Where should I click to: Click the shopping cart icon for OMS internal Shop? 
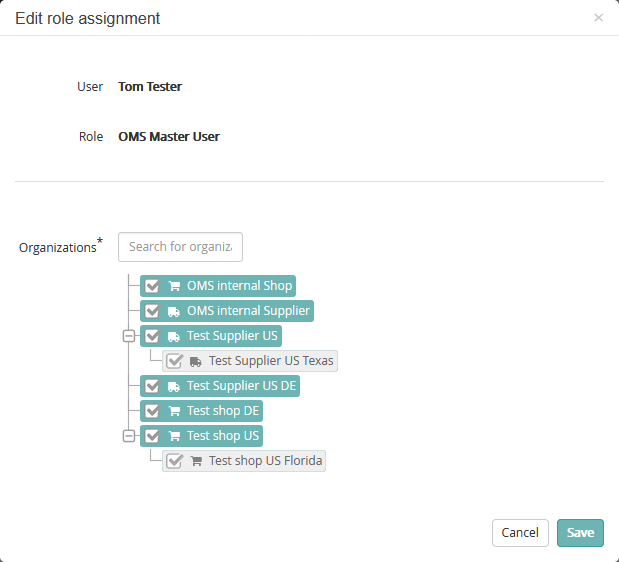click(174, 286)
